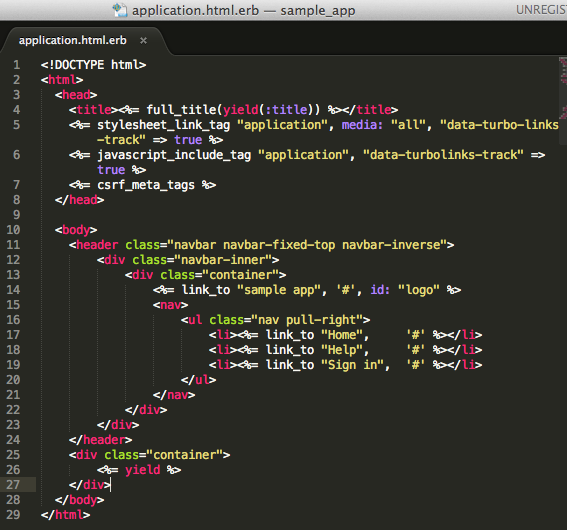Click the "nav pull-right" ul line
The width and height of the screenshot is (567, 530).
click(x=276, y=320)
